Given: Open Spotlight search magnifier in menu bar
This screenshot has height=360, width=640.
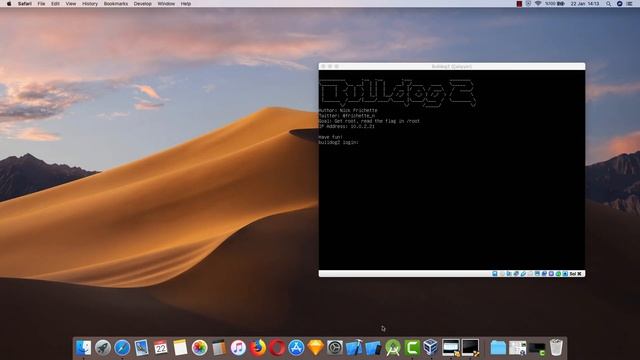Looking at the screenshot, I should click(609, 4).
